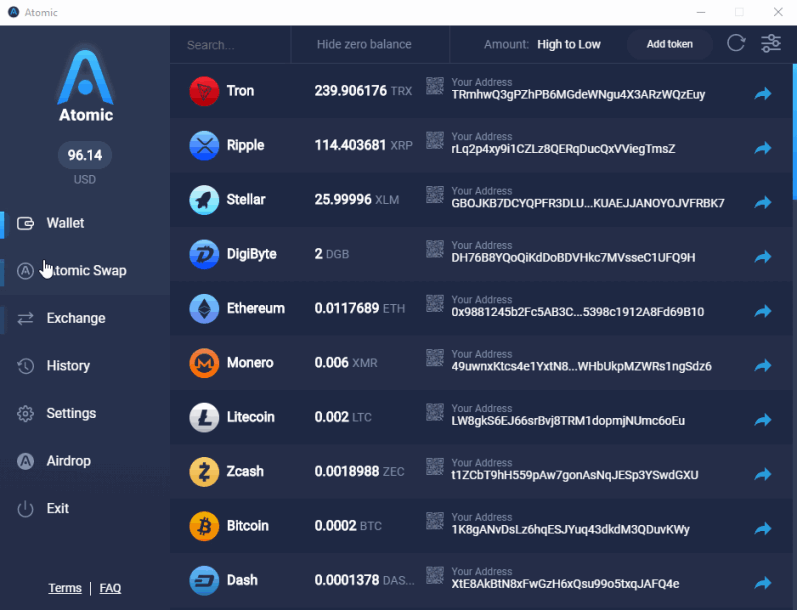The height and width of the screenshot is (610, 797).
Task: Click the send arrow for Ripple
Action: point(762,148)
